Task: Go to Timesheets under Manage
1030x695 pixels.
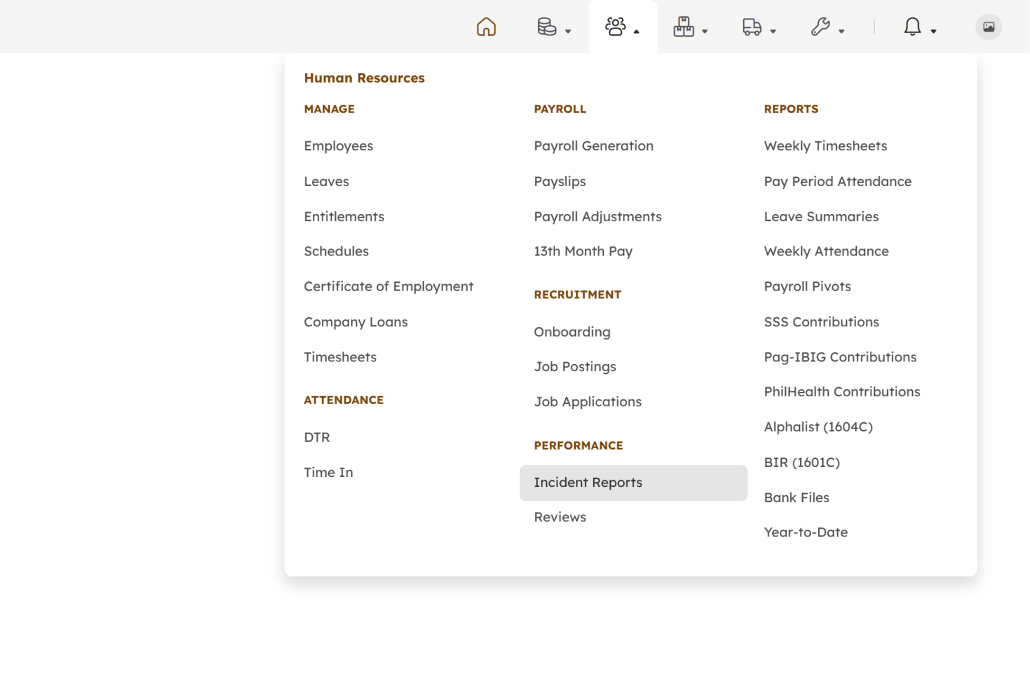Action: (340, 357)
